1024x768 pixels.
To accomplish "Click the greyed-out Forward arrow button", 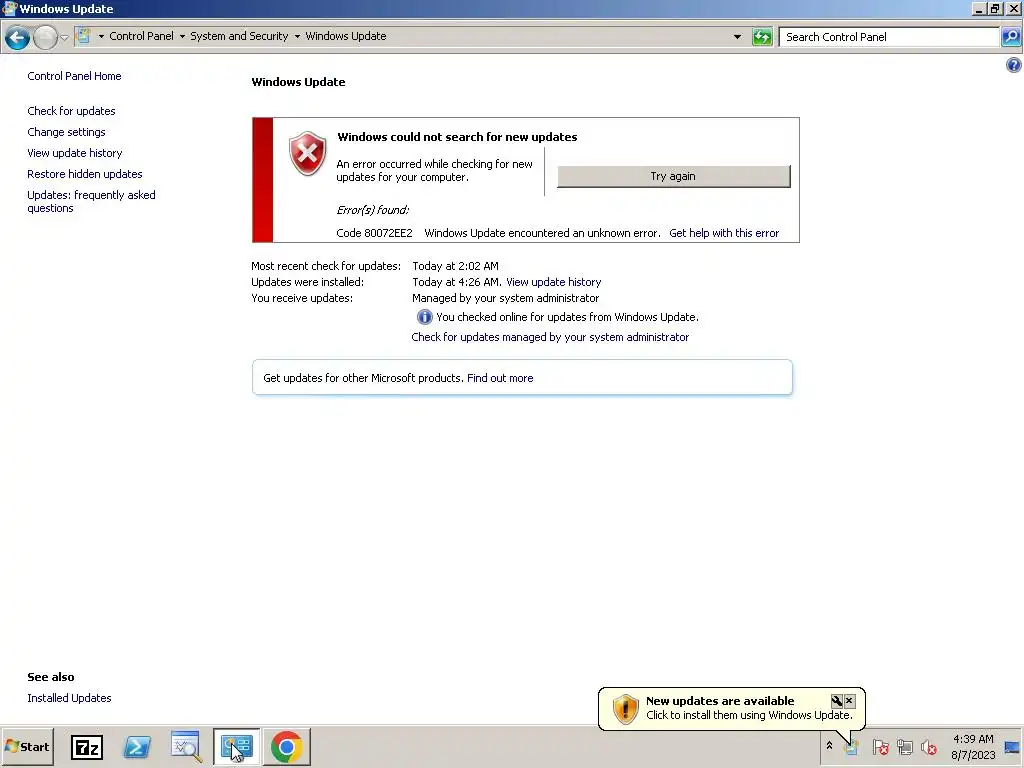I will coord(45,37).
